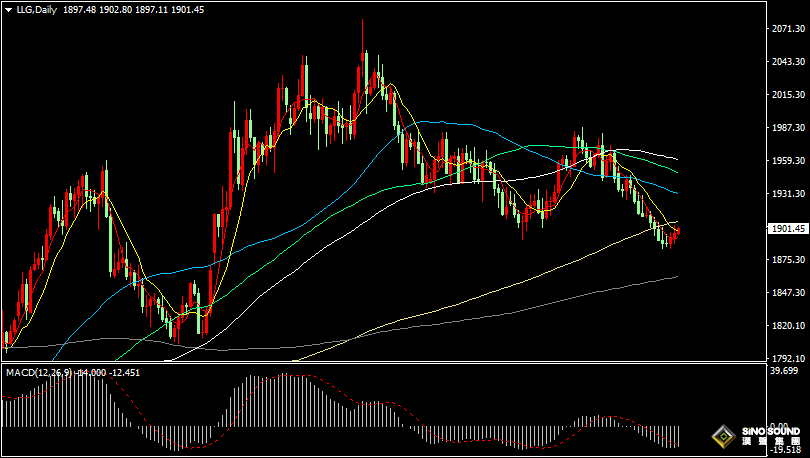Click the SINO SOUND watermark text
The width and height of the screenshot is (810, 458).
[771, 431]
